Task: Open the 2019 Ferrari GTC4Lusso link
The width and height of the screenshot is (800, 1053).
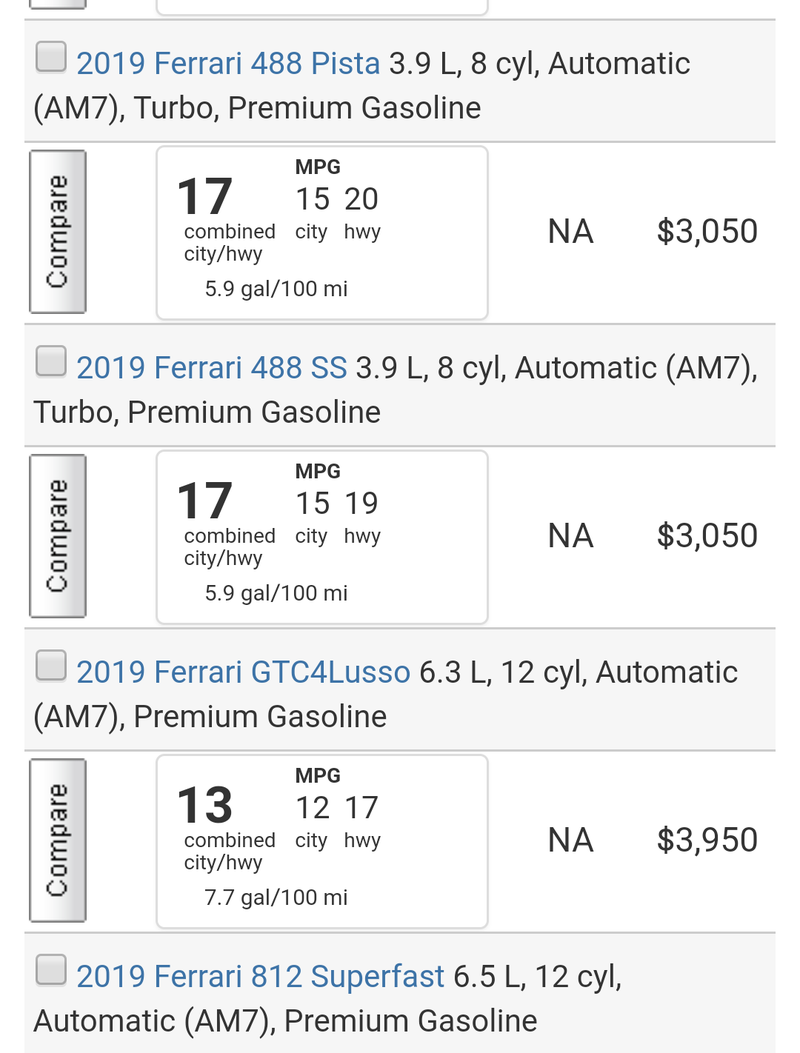Action: 243,672
